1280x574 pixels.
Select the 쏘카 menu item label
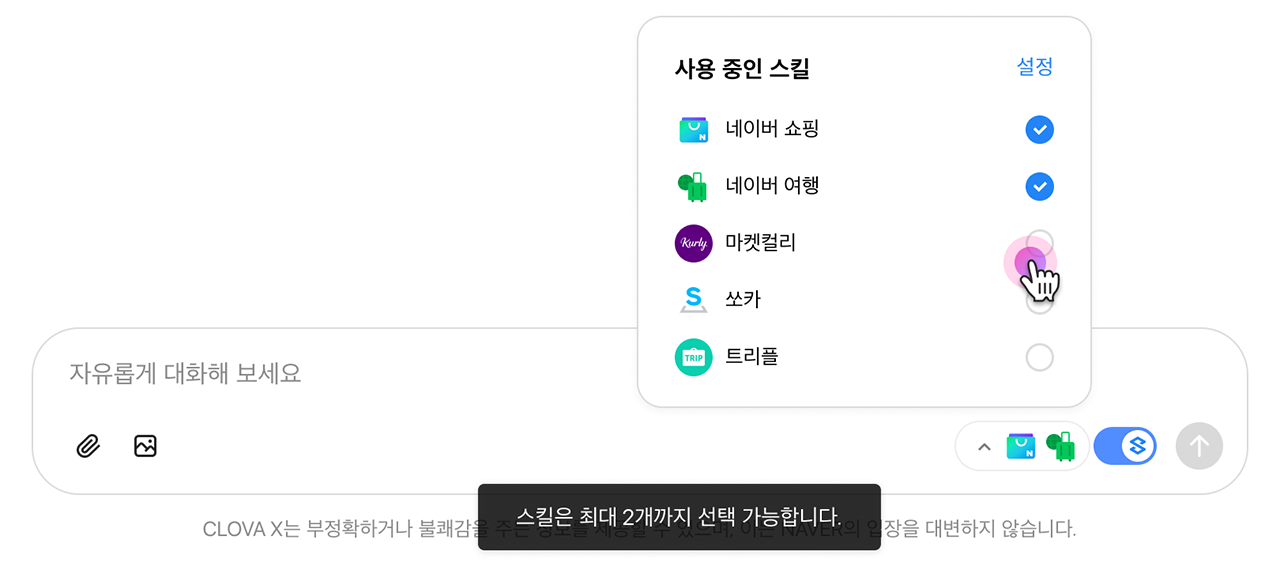(x=743, y=299)
